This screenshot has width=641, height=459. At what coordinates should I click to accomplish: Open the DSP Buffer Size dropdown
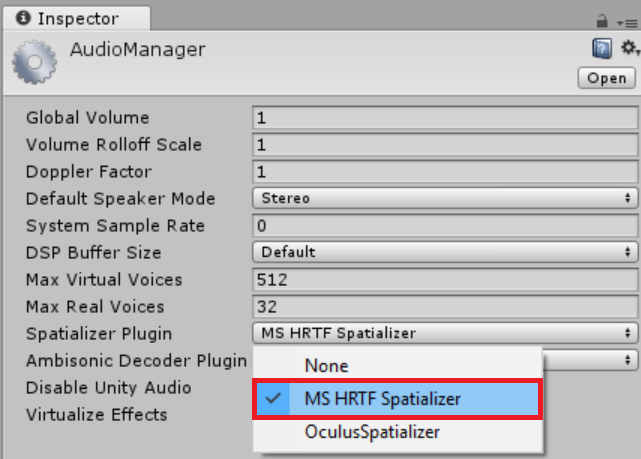[x=445, y=252]
